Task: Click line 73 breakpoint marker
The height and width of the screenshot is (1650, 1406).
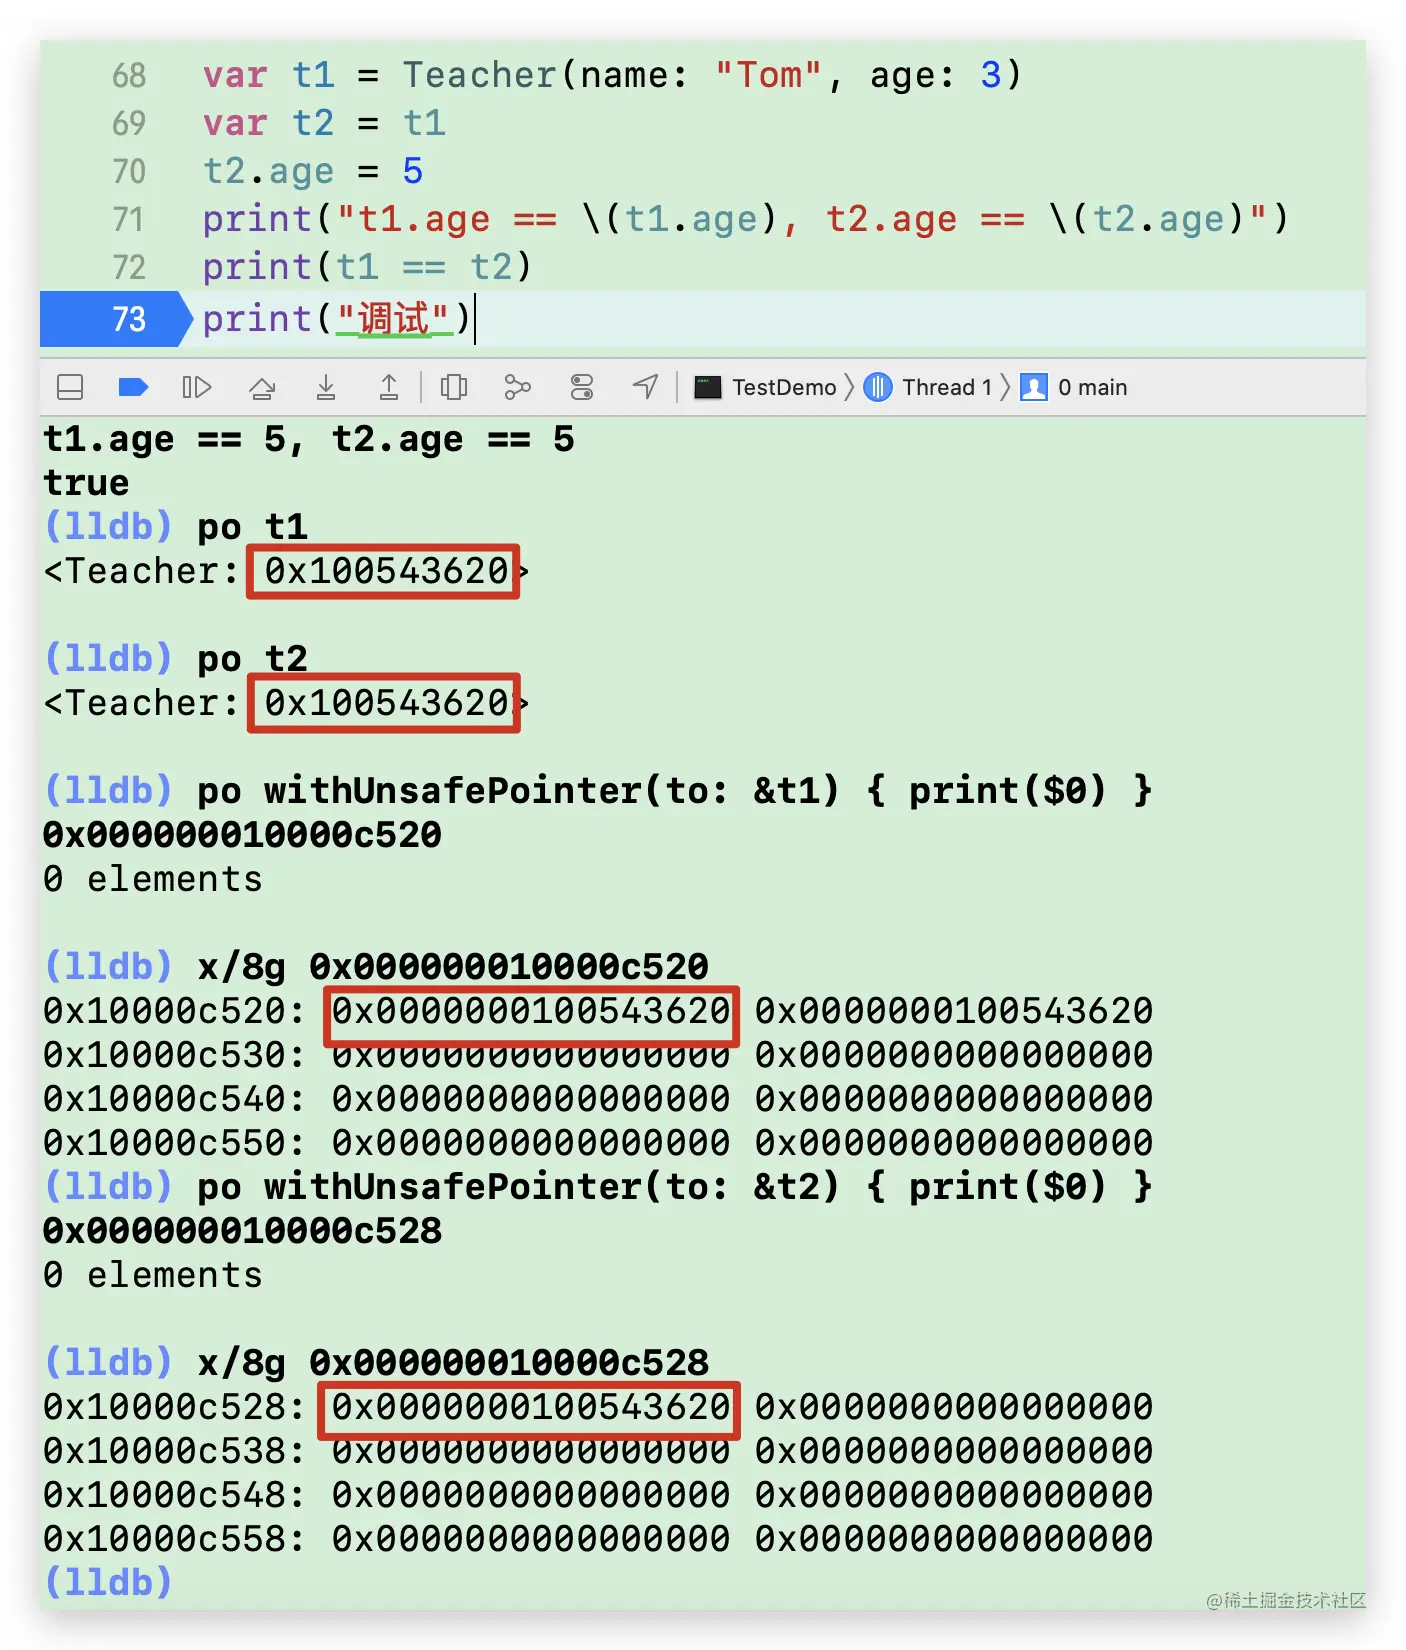Action: pyautogui.click(x=115, y=319)
